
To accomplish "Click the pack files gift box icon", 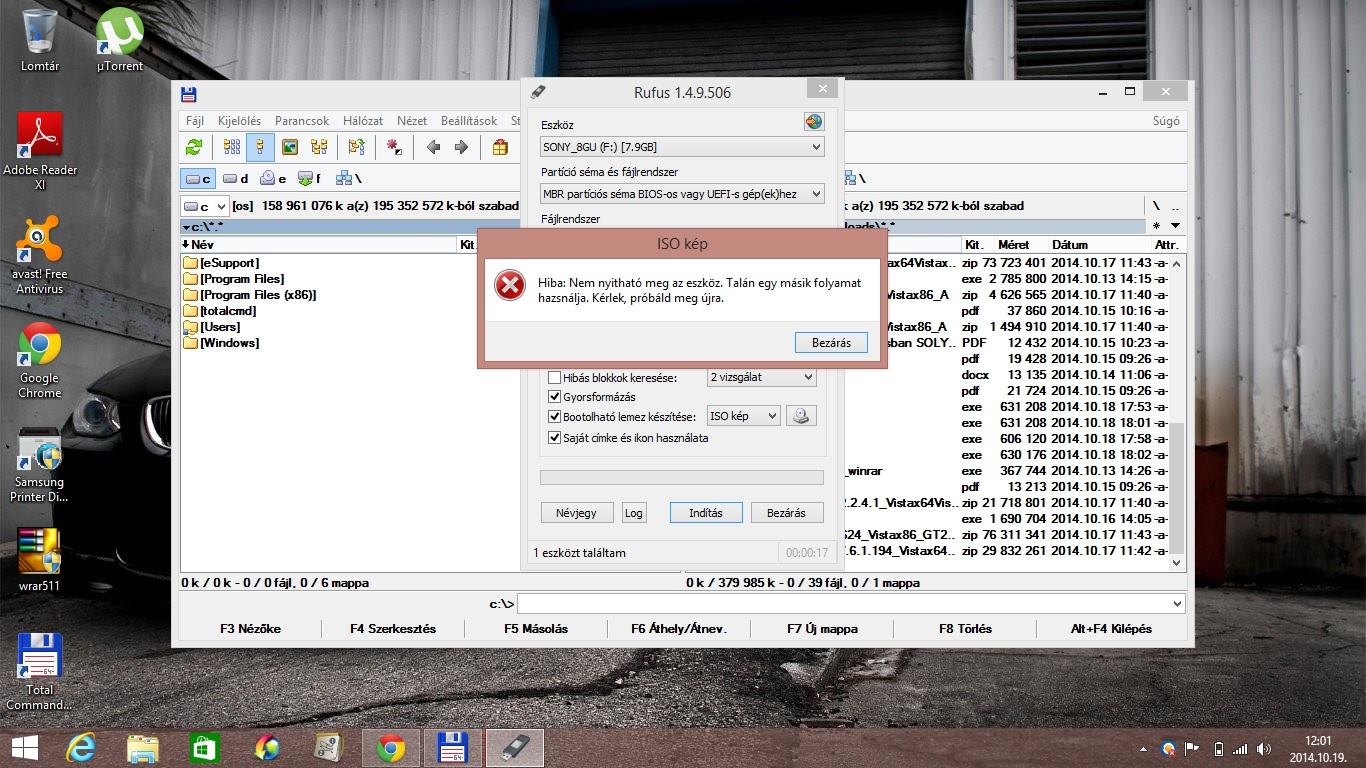I will click(x=499, y=147).
